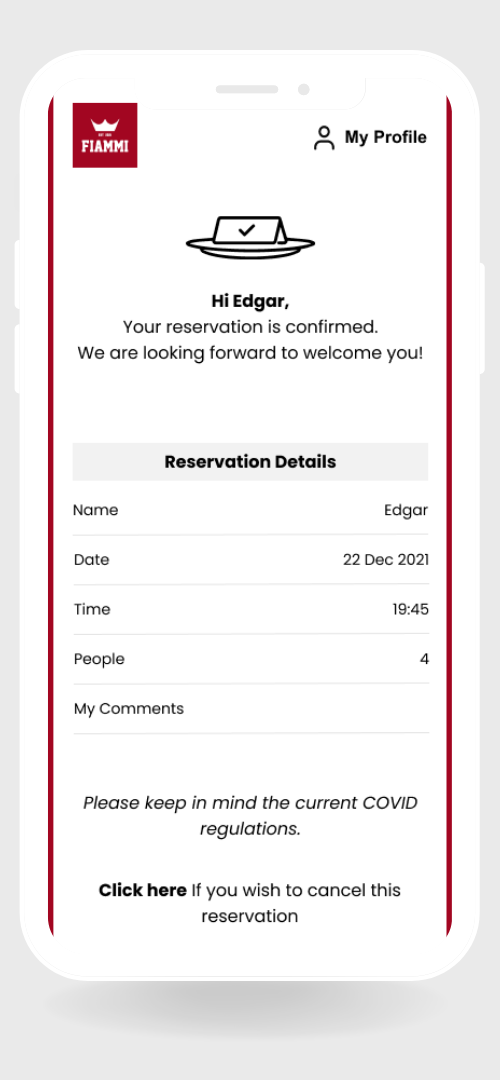Select the people count value 4
Viewport: 500px width, 1080px height.
[424, 659]
